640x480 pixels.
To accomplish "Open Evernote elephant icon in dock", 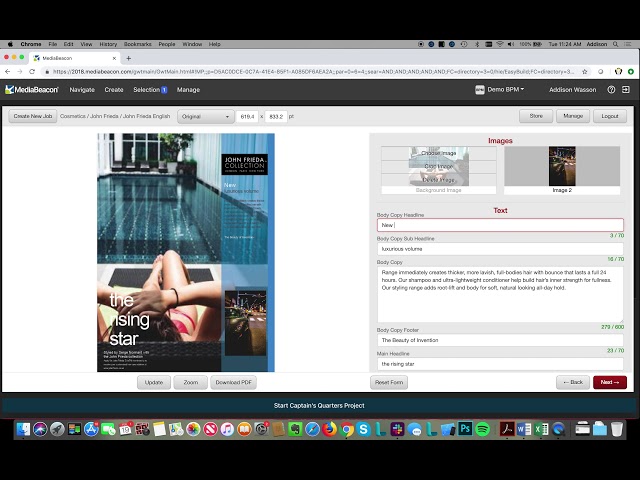I will [295, 429].
